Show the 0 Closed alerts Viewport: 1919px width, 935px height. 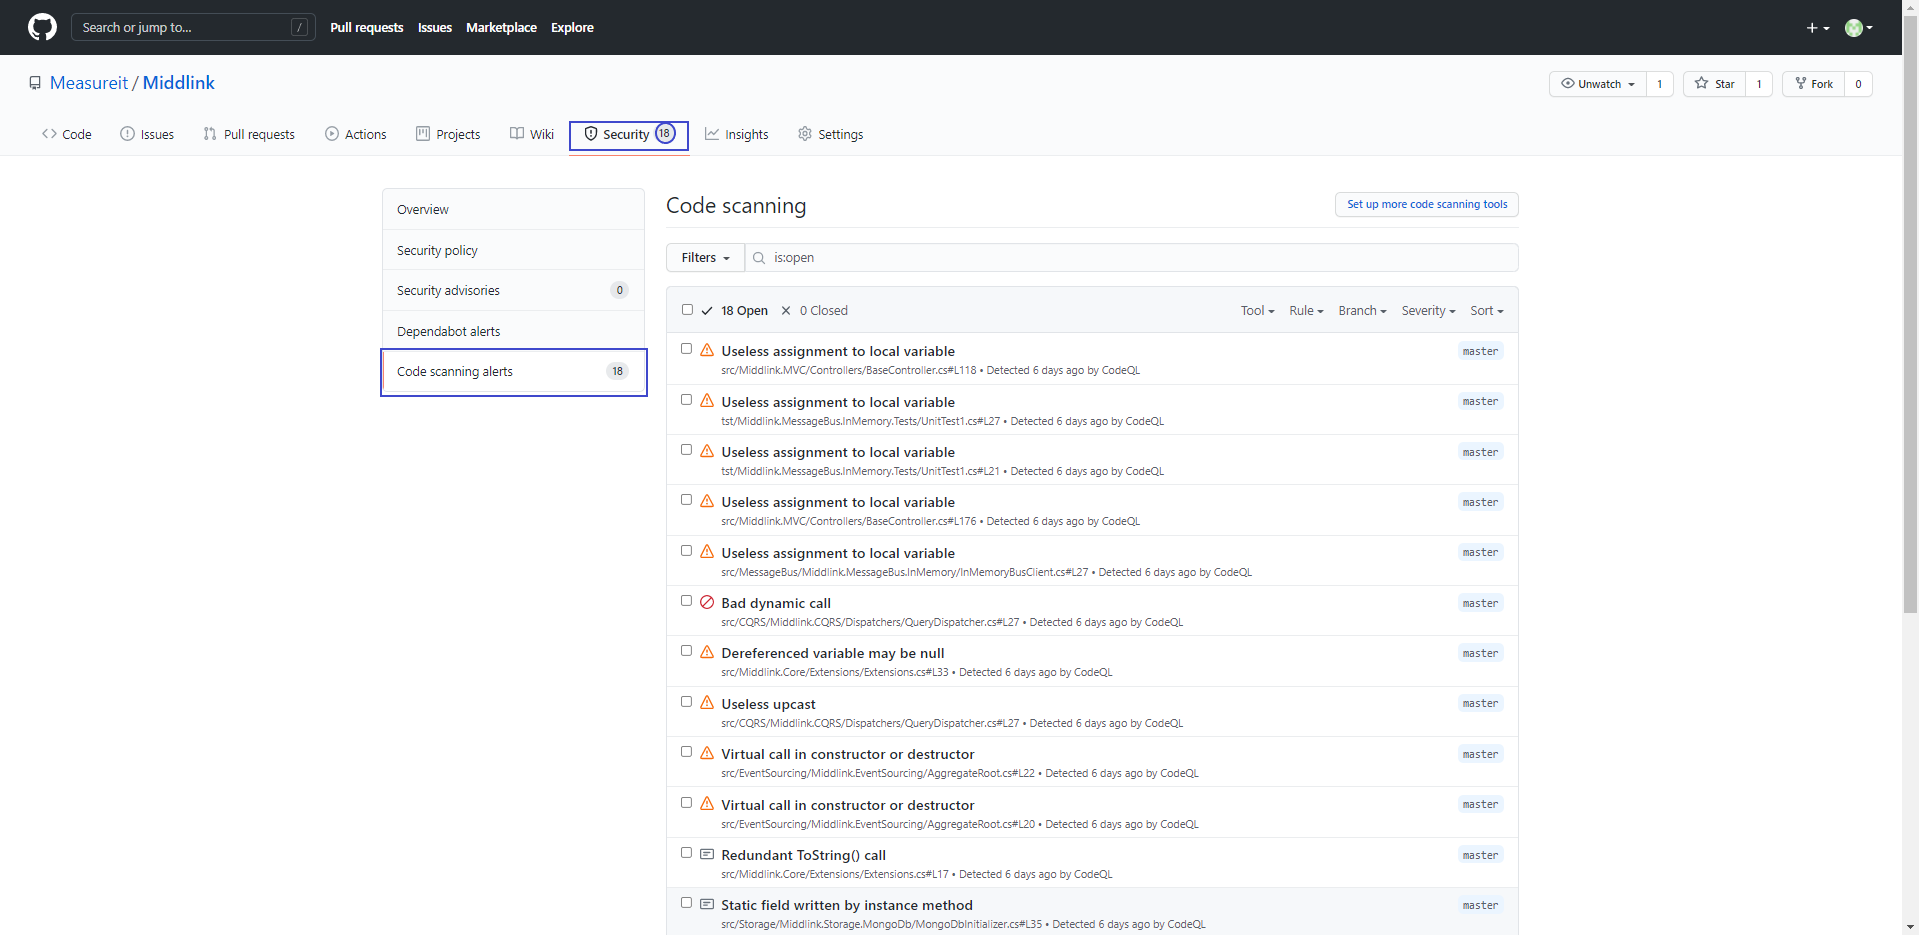click(814, 311)
